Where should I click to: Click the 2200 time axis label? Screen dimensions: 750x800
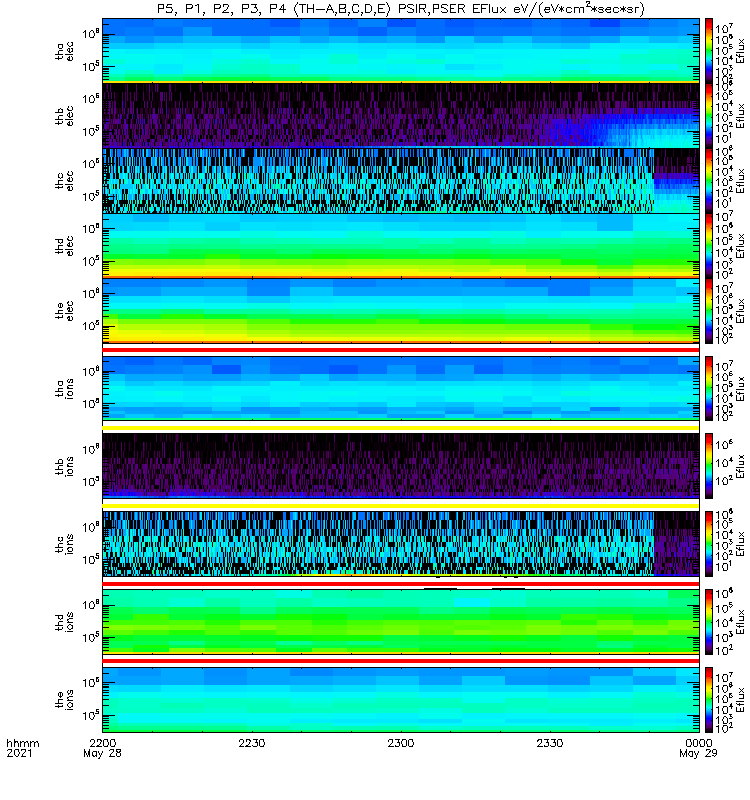pyautogui.click(x=103, y=743)
